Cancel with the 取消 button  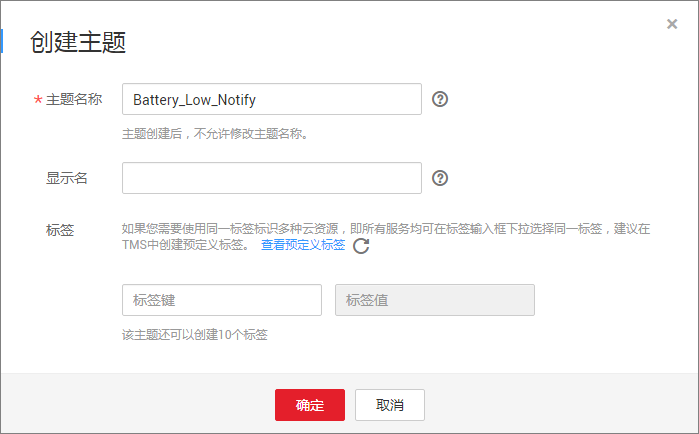390,405
